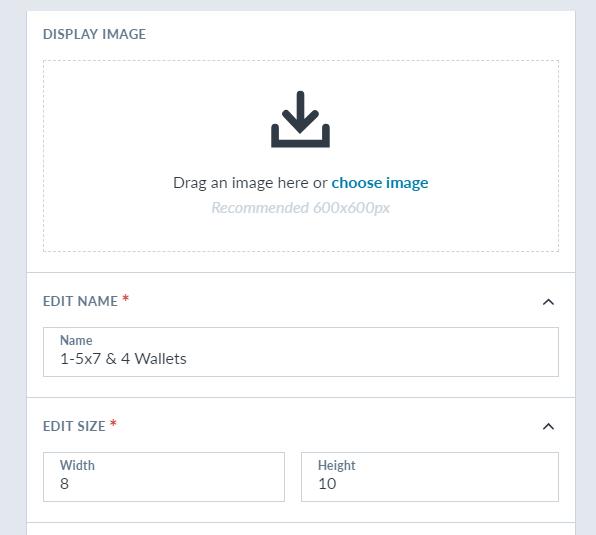Screen dimensions: 596x535
Task: Click the dashed image drop zone
Action: click(301, 156)
